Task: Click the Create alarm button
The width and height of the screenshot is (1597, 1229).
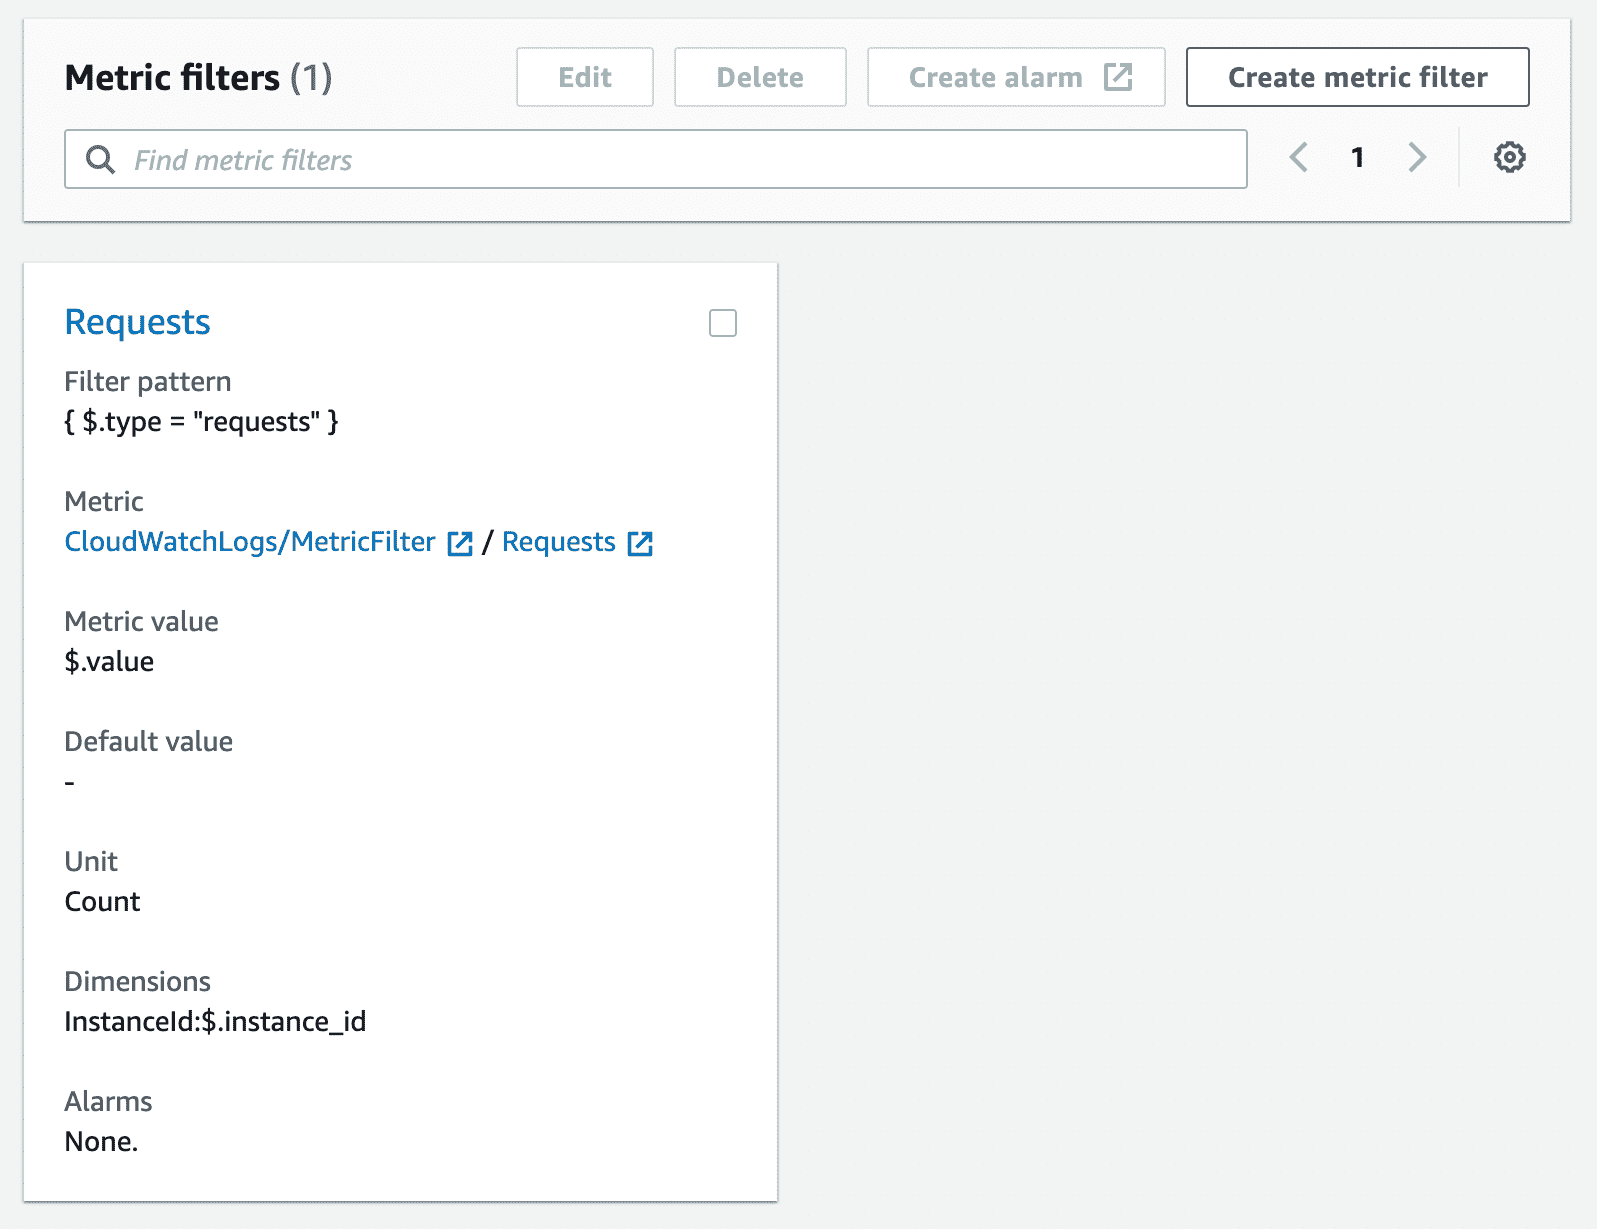Action: pos(1016,77)
